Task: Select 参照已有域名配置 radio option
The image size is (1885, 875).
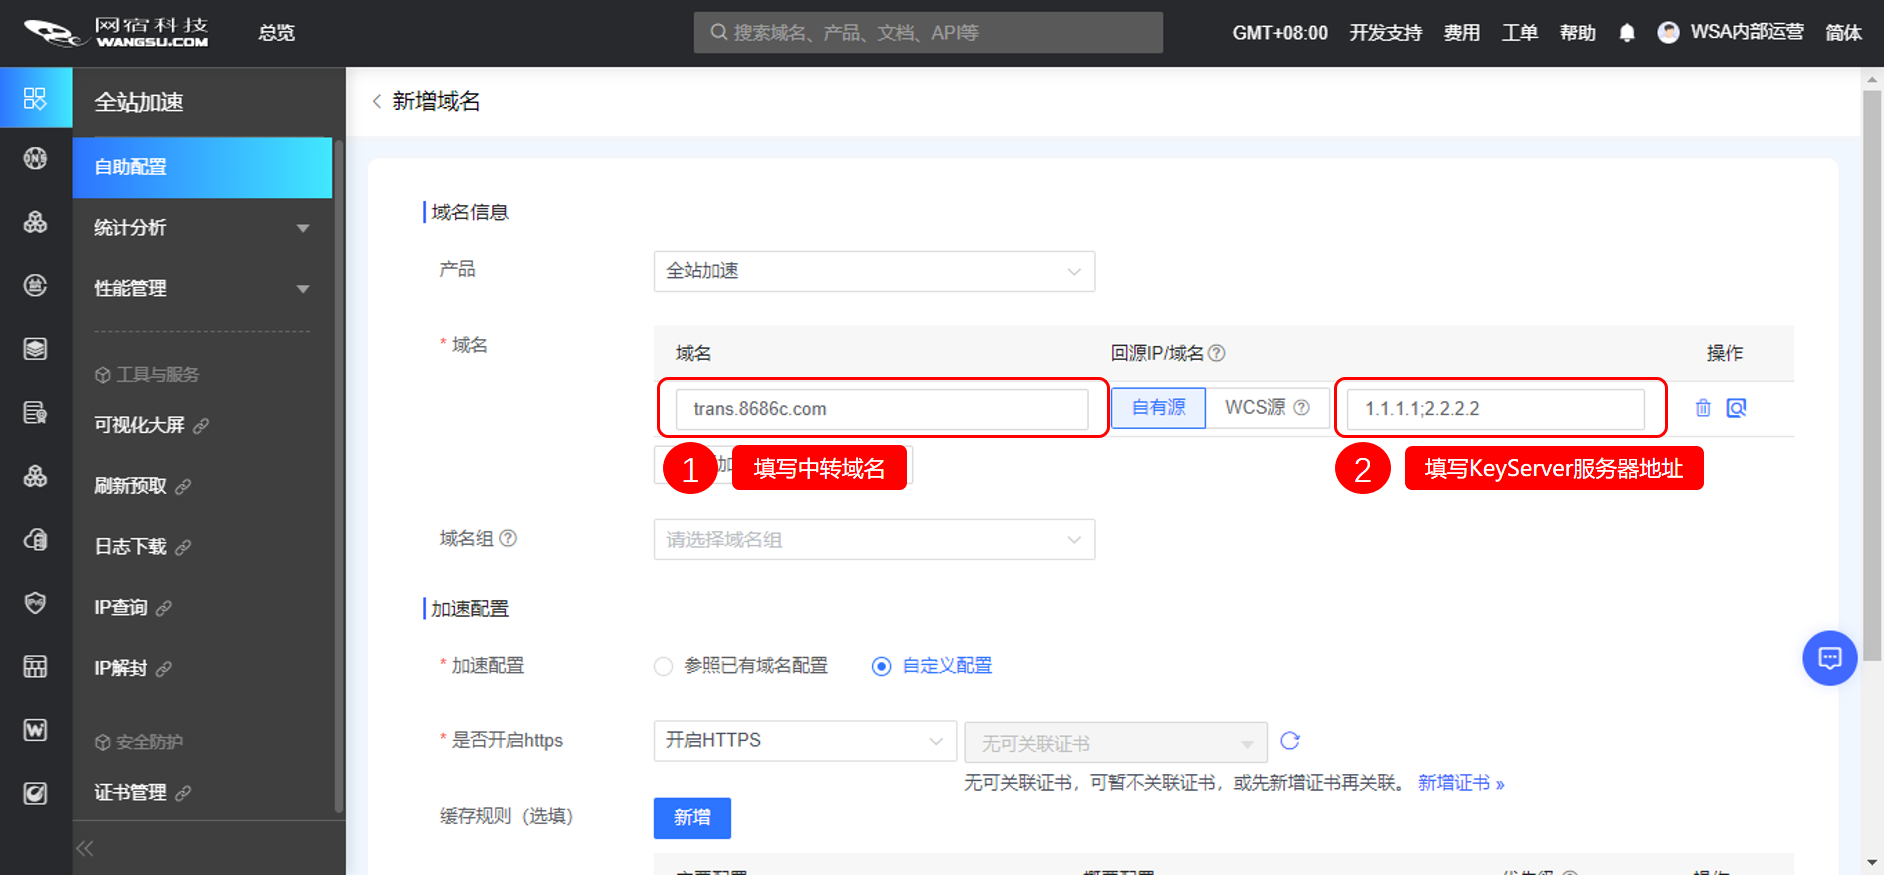Action: tap(741, 666)
